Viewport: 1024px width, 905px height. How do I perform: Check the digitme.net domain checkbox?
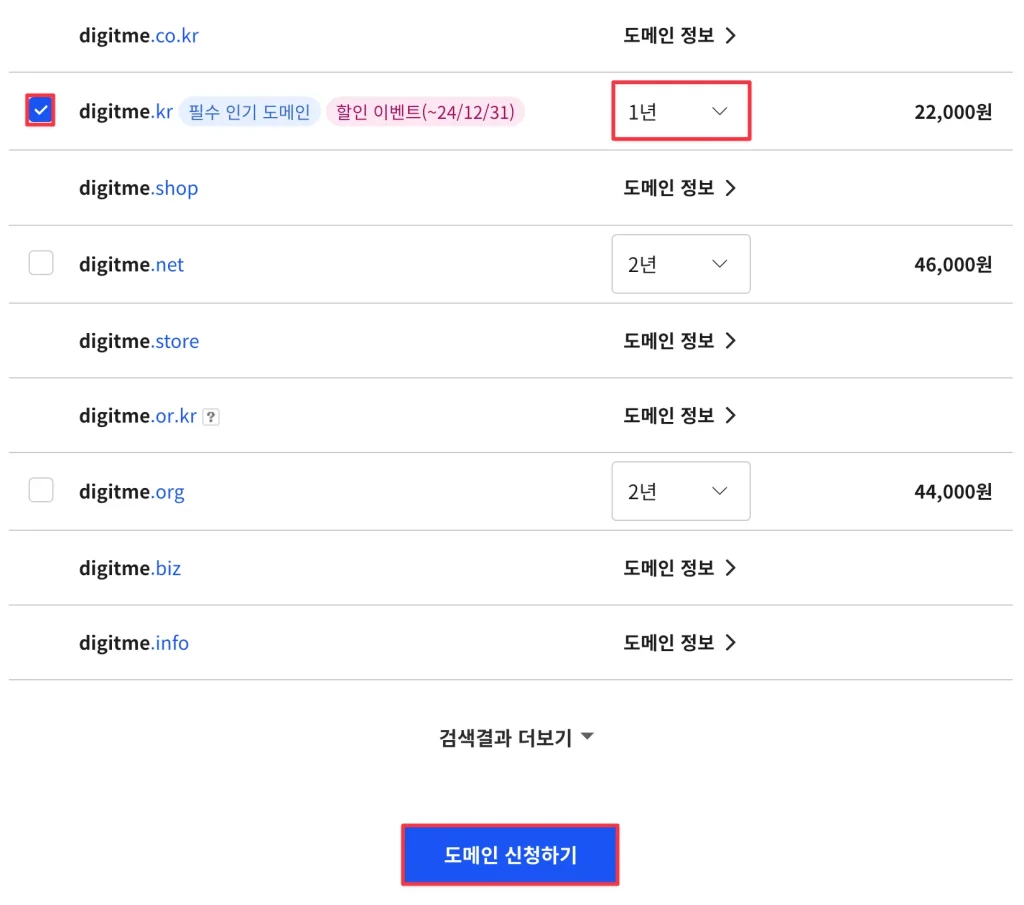point(41,263)
